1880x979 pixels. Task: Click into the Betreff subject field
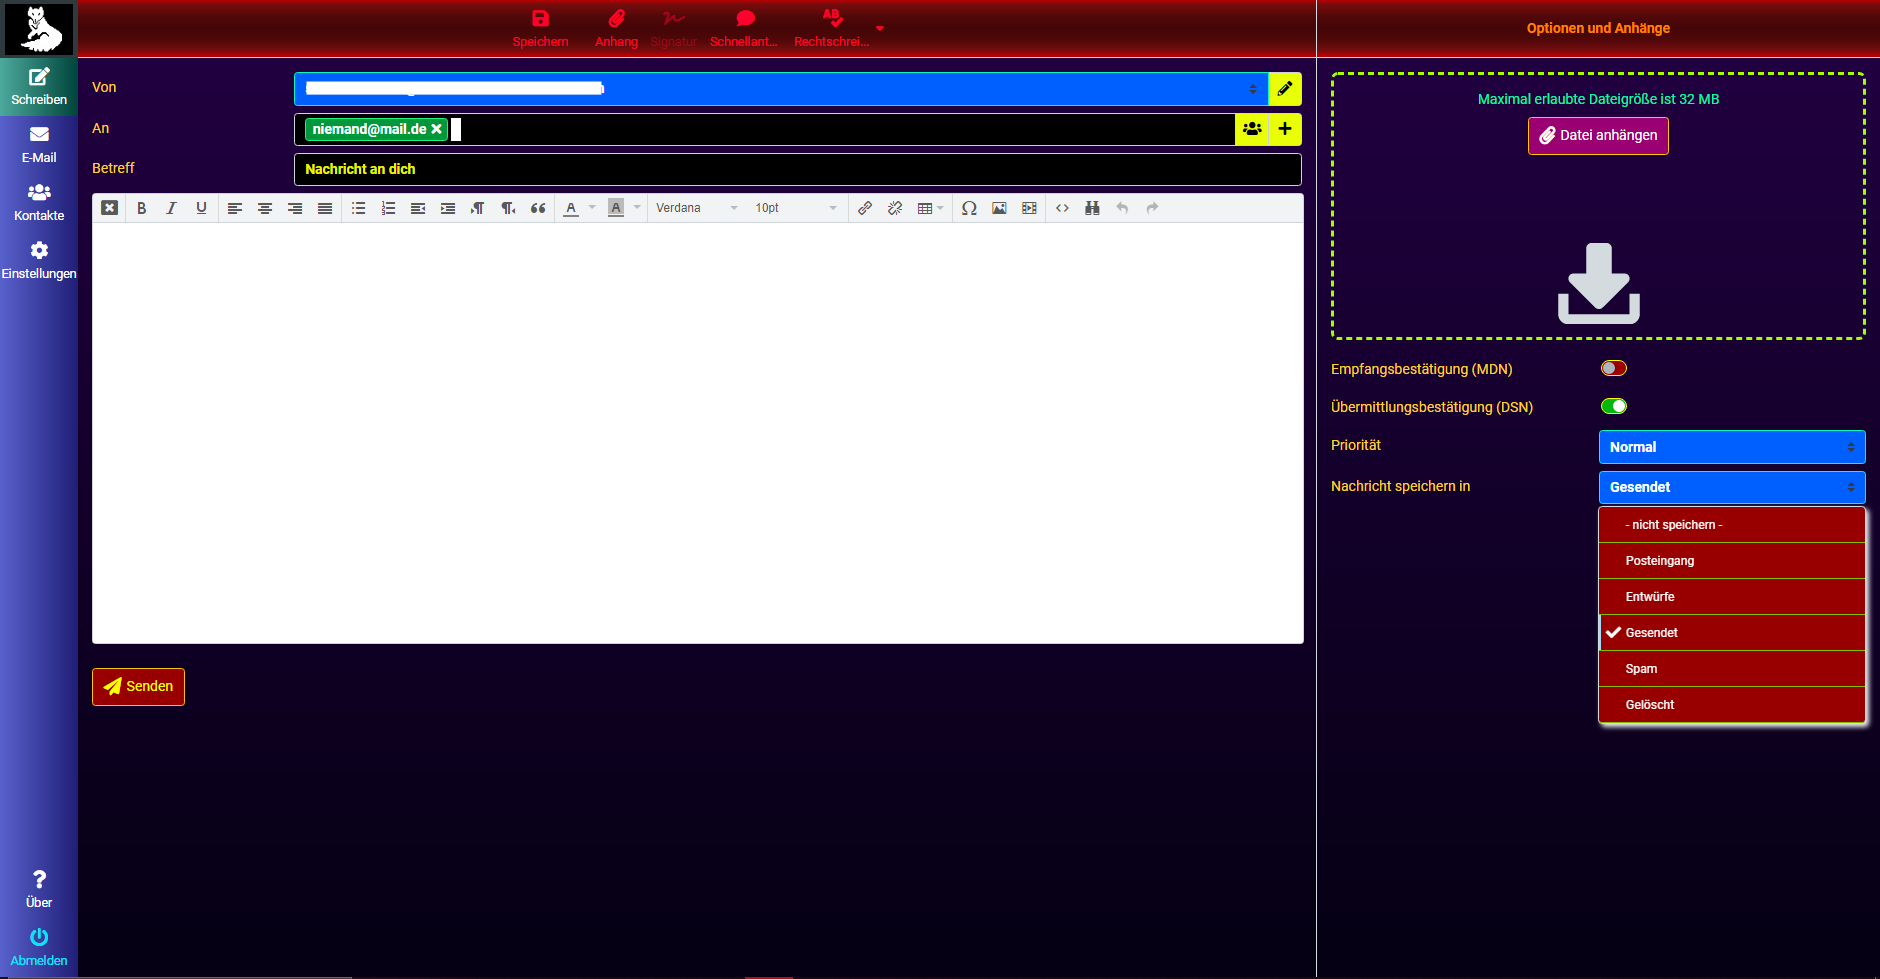point(797,169)
